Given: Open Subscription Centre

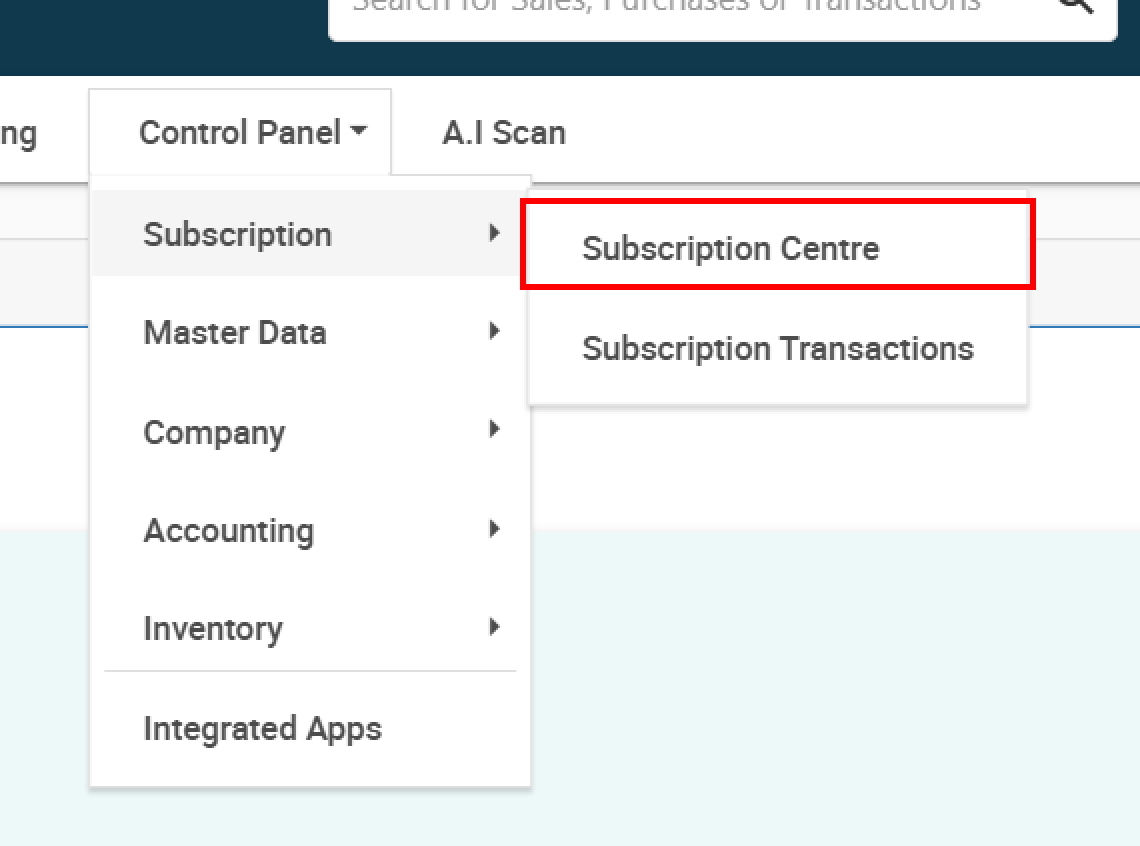Looking at the screenshot, I should point(777,245).
